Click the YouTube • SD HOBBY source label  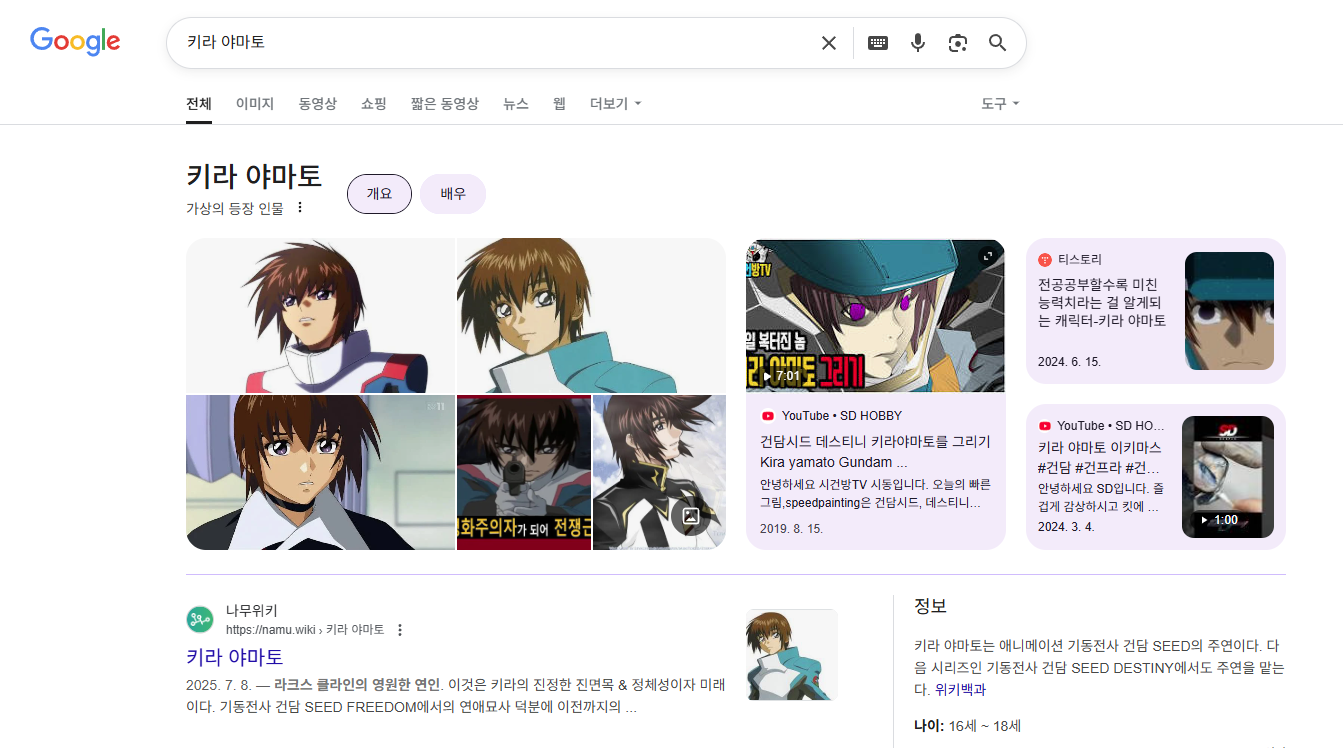tap(842, 416)
